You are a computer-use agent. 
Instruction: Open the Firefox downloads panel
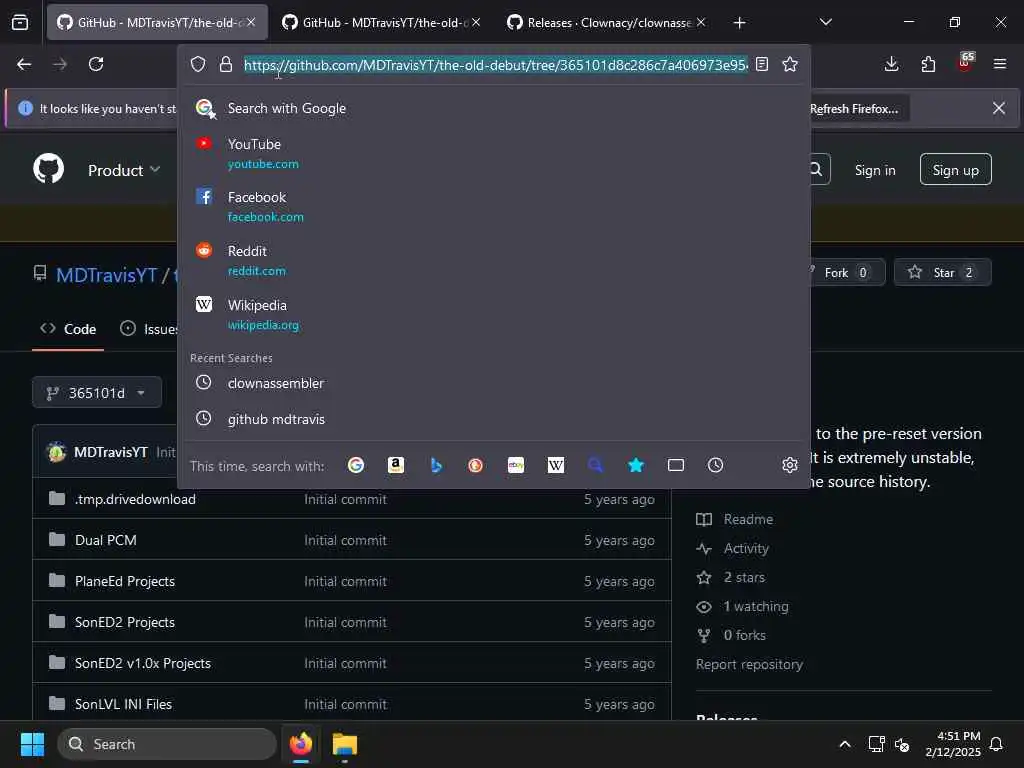tap(891, 64)
